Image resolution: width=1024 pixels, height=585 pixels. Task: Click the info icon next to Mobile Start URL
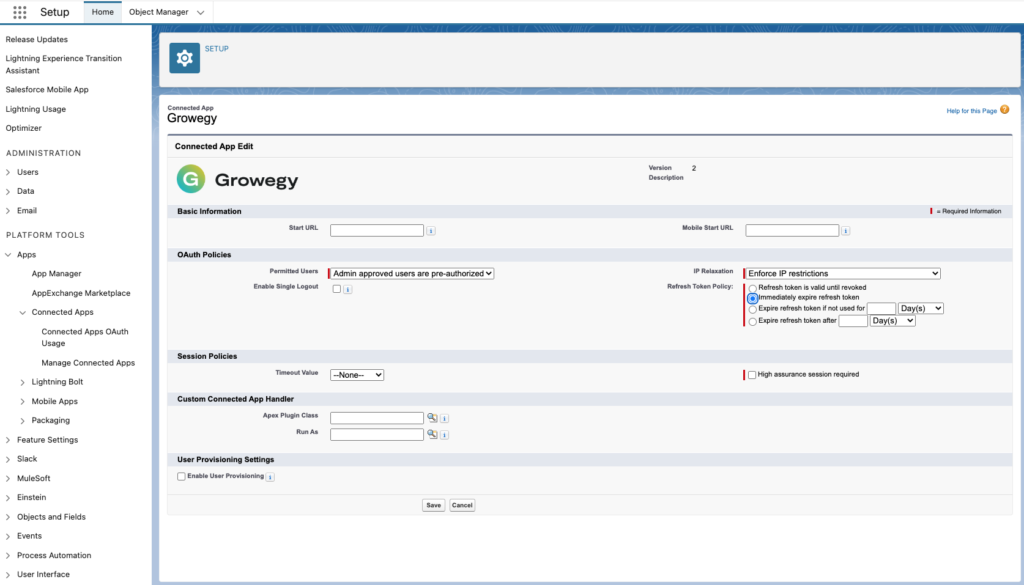pyautogui.click(x=846, y=231)
